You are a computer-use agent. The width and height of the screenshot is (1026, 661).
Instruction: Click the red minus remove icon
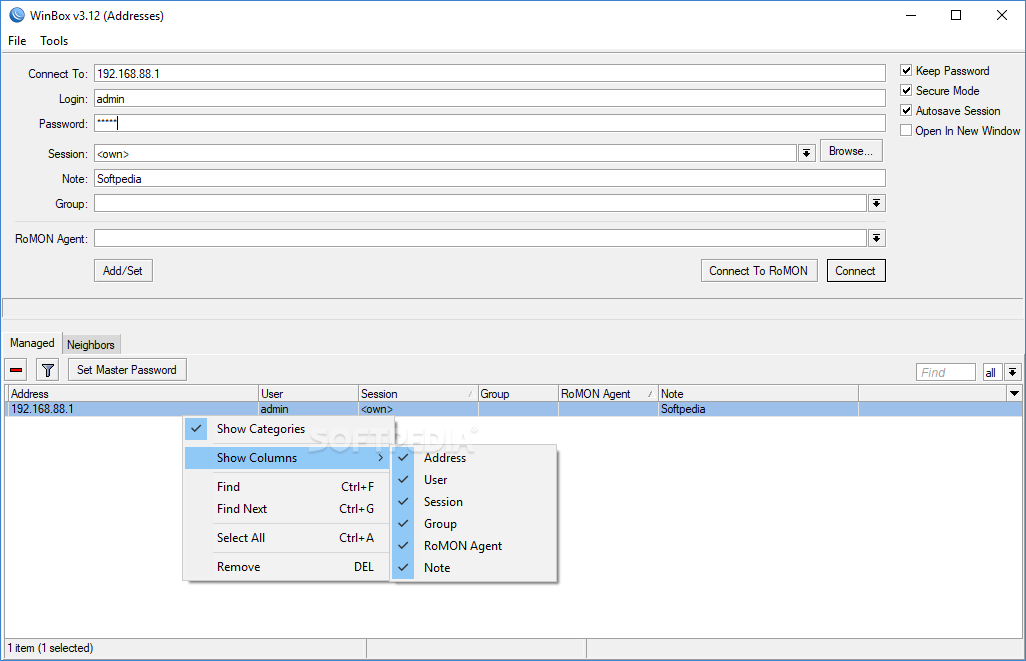(17, 370)
